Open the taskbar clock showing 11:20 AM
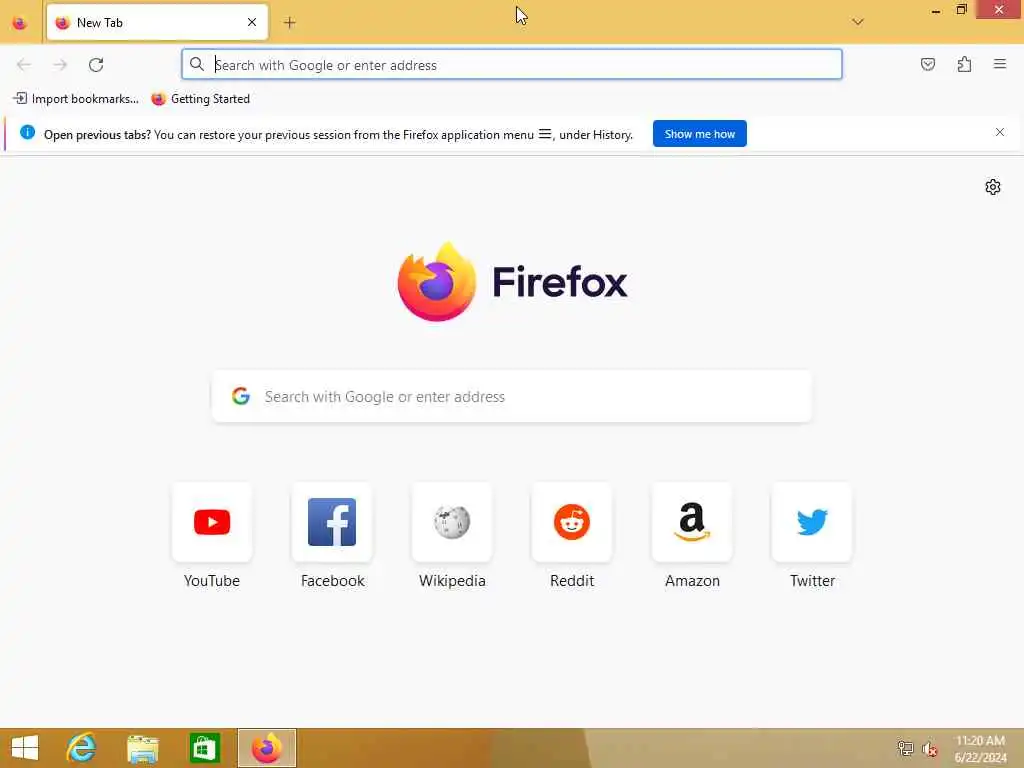1024x768 pixels. (980, 748)
